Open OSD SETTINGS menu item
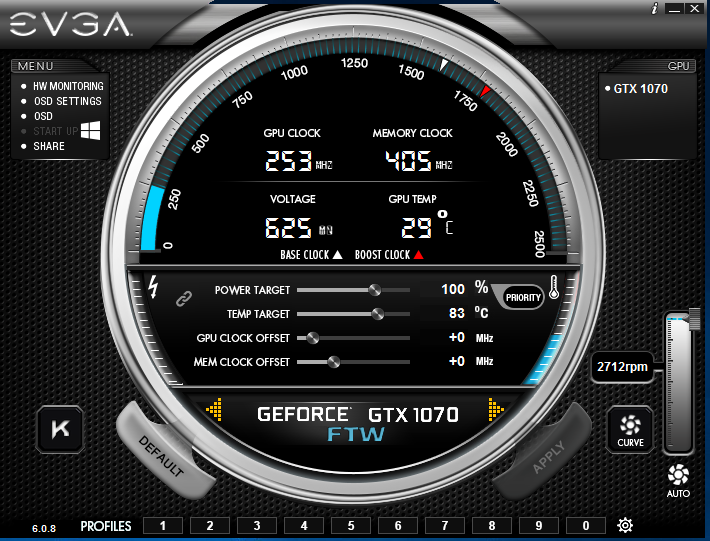Screen dimensions: 710x541 [67, 101]
